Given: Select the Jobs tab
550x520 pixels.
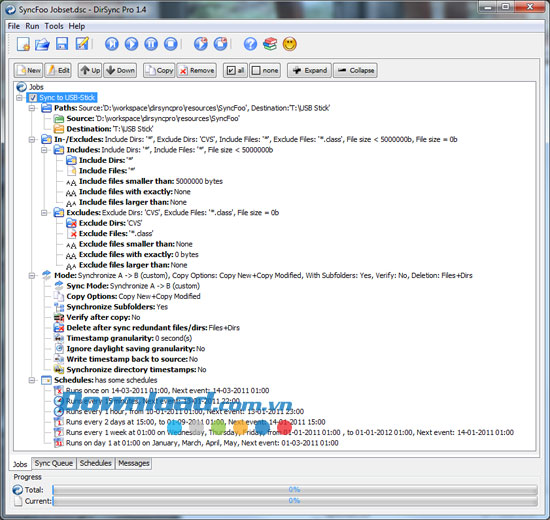Looking at the screenshot, I should (x=20, y=464).
